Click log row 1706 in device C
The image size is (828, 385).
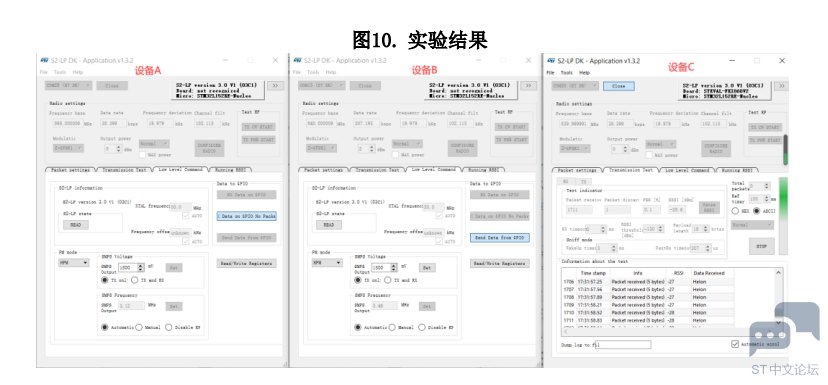[x=648, y=282]
